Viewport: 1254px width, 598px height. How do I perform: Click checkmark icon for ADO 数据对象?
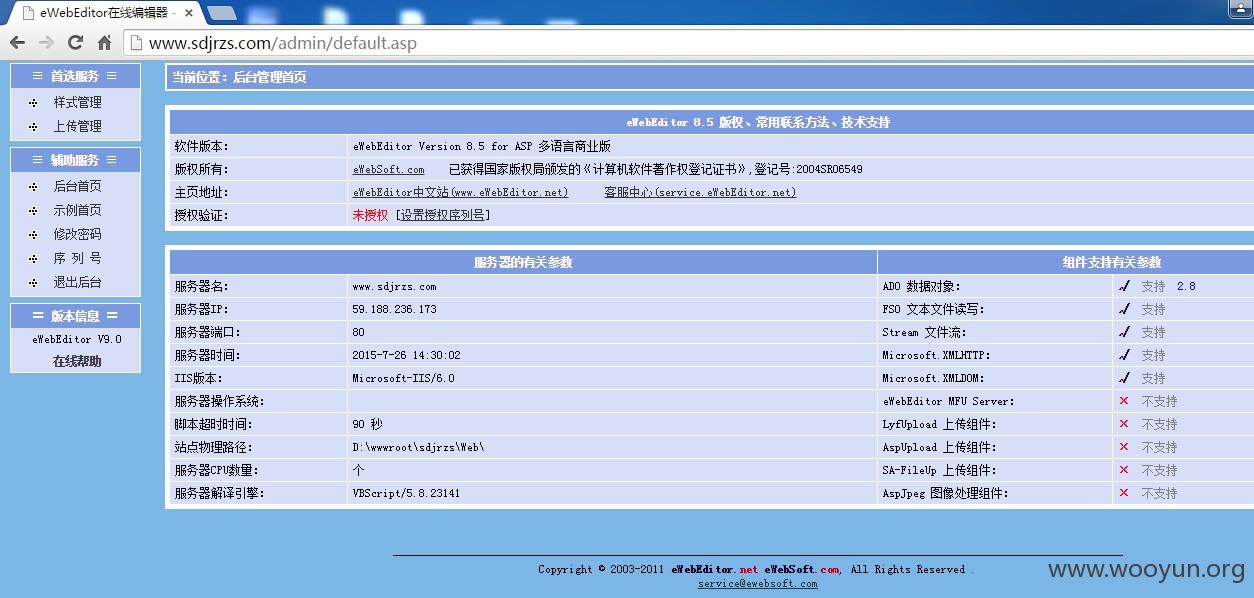click(x=1124, y=286)
